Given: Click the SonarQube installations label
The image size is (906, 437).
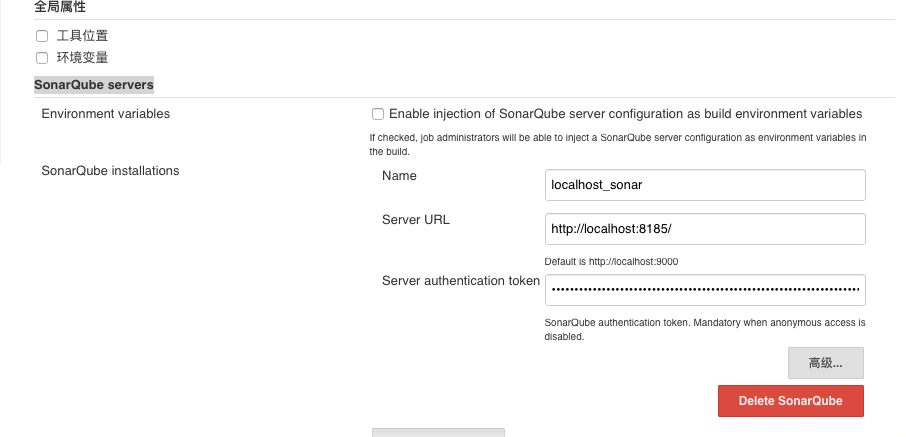Looking at the screenshot, I should (110, 171).
